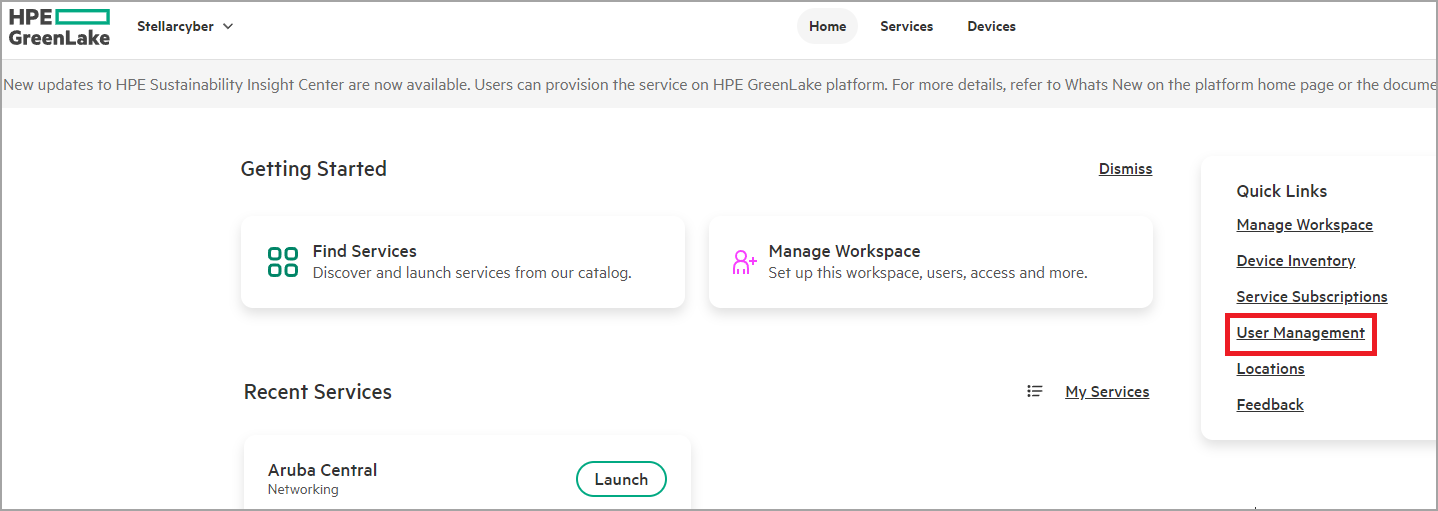Open the Home tab
1438x511 pixels.
827,27
